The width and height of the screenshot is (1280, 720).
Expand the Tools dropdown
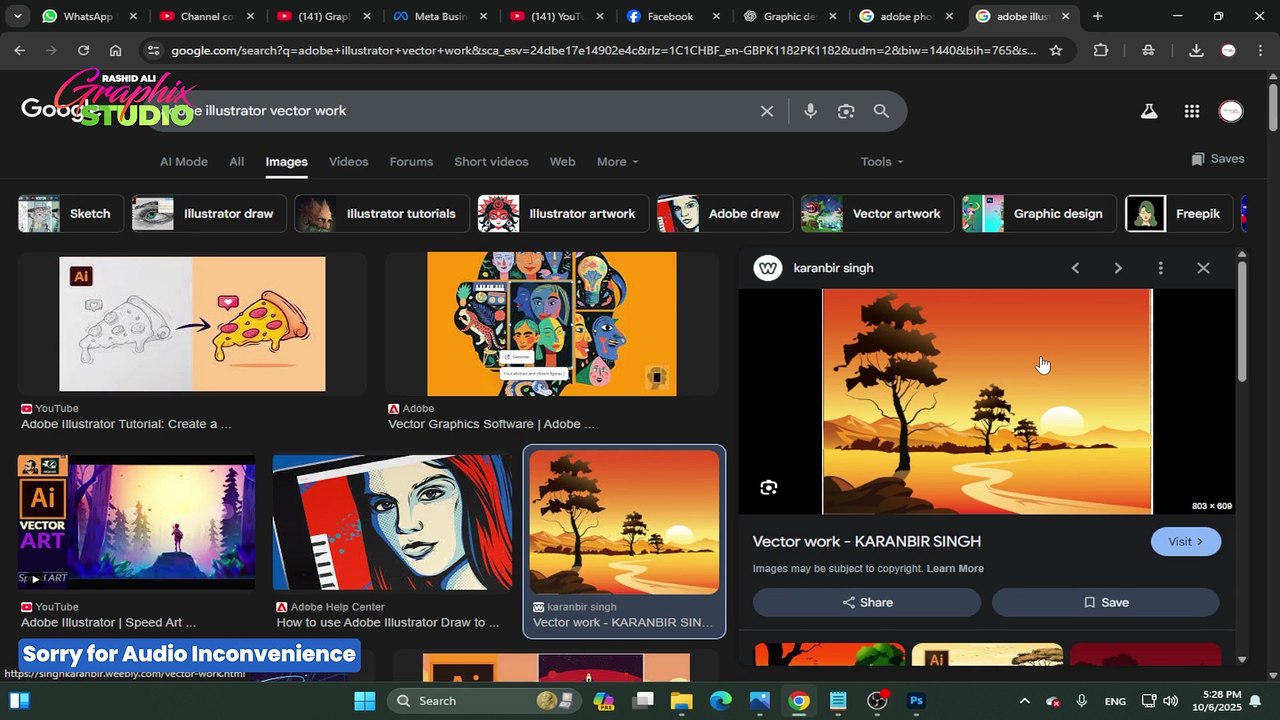click(x=881, y=162)
